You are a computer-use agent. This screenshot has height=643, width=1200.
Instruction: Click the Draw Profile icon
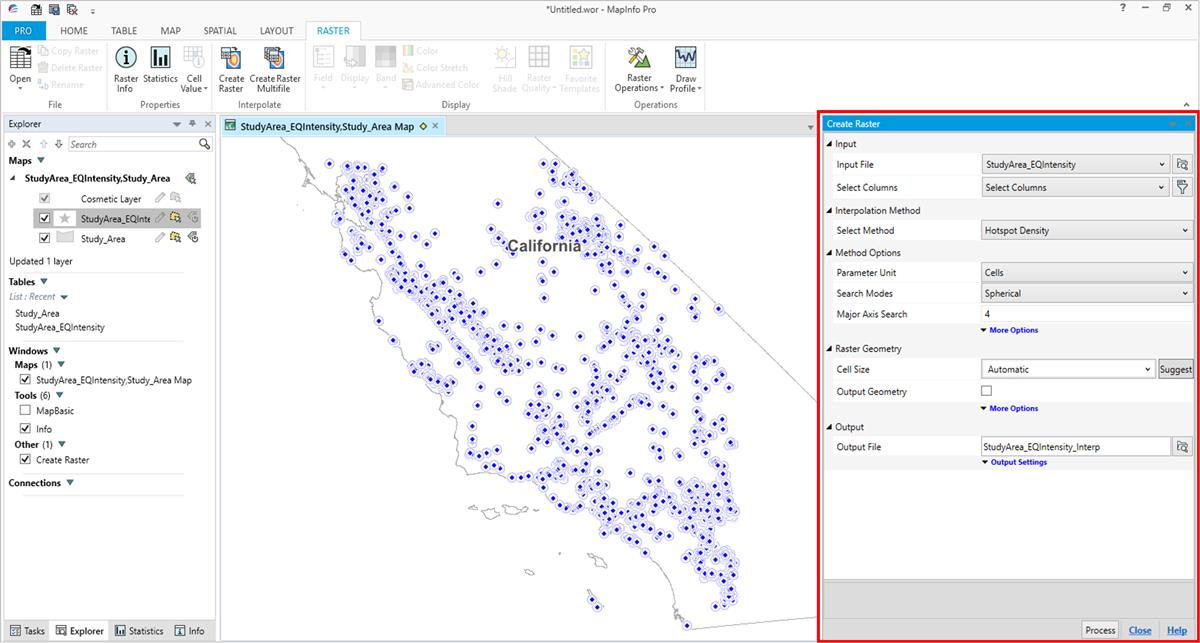[x=685, y=60]
